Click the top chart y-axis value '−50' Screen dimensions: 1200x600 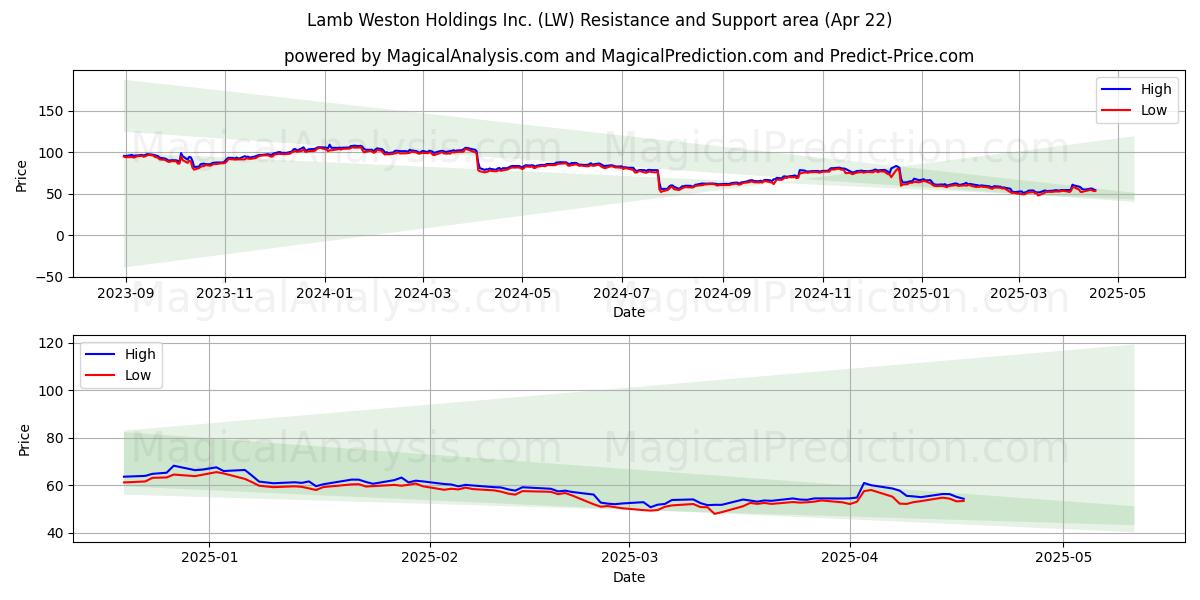(x=50, y=277)
